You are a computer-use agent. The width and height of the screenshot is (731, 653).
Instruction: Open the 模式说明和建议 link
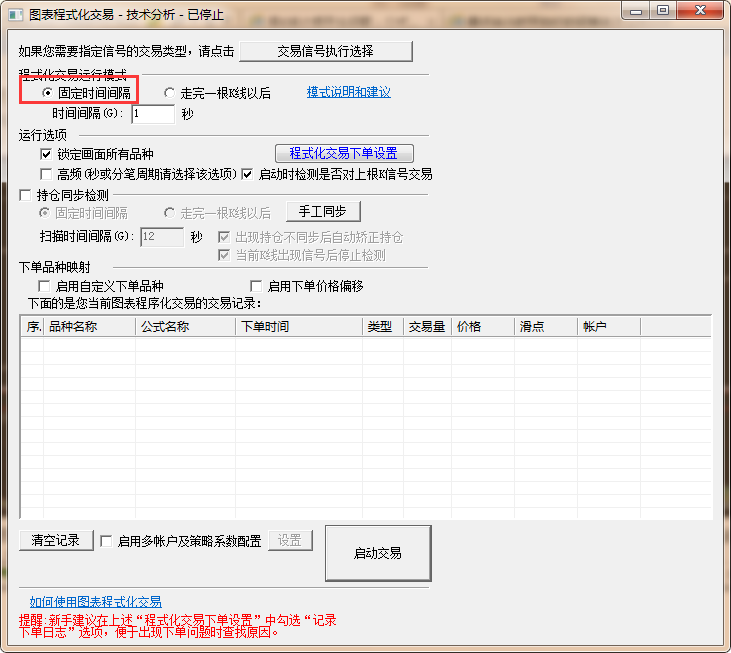click(x=348, y=92)
